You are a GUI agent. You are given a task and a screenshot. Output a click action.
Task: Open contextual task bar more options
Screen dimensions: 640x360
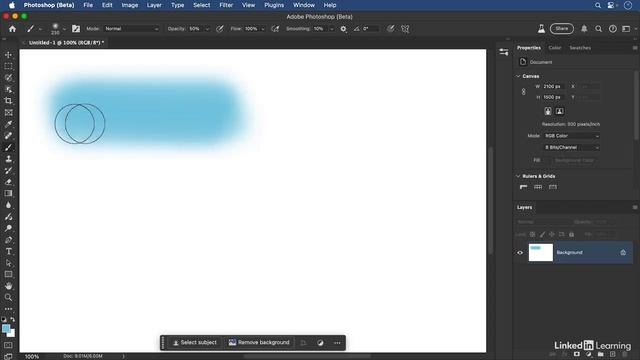click(337, 343)
